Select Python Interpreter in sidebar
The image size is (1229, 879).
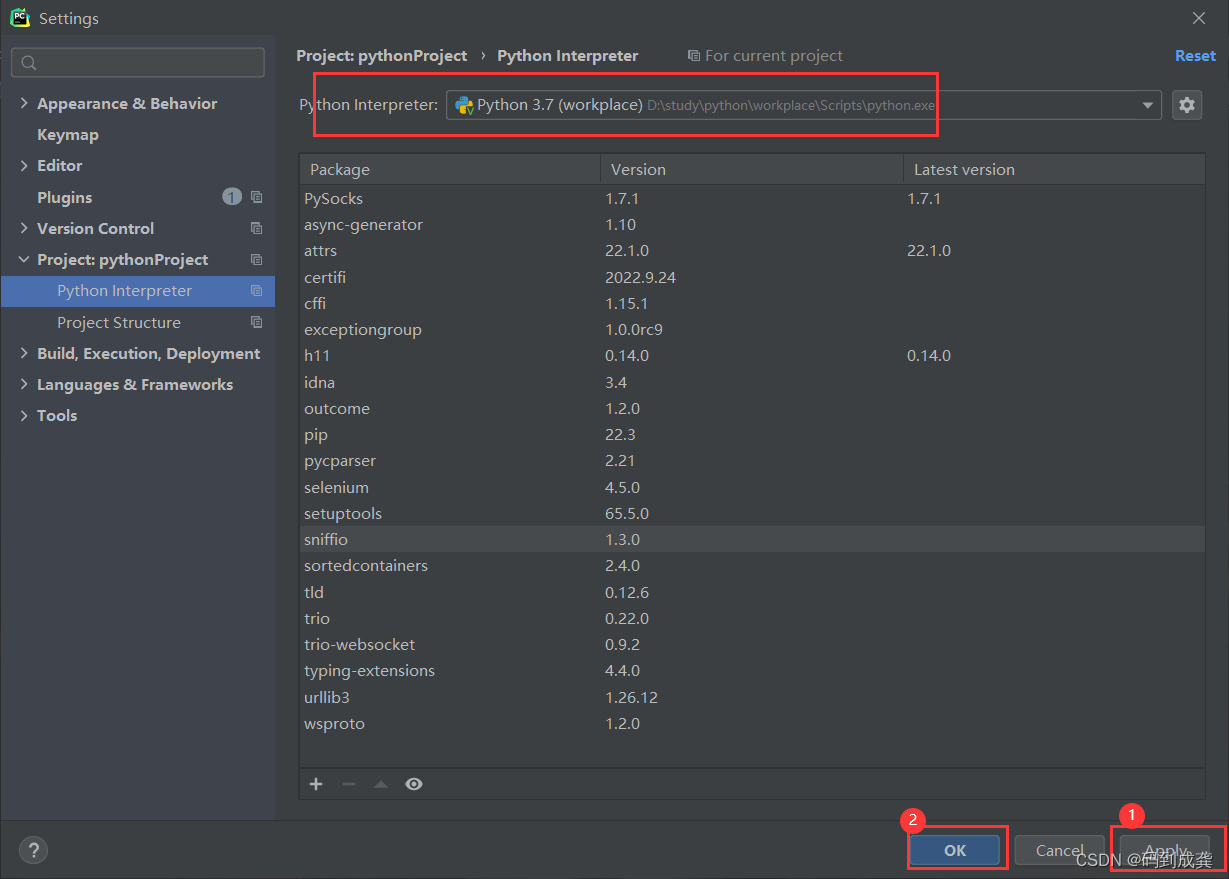click(x=138, y=290)
